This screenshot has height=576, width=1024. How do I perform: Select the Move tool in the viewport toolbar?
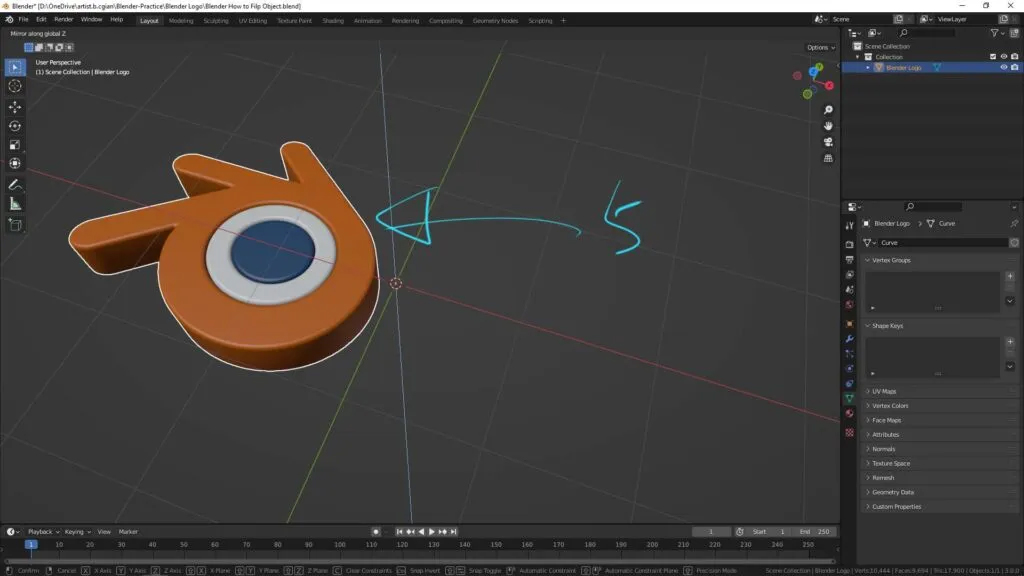point(14,105)
